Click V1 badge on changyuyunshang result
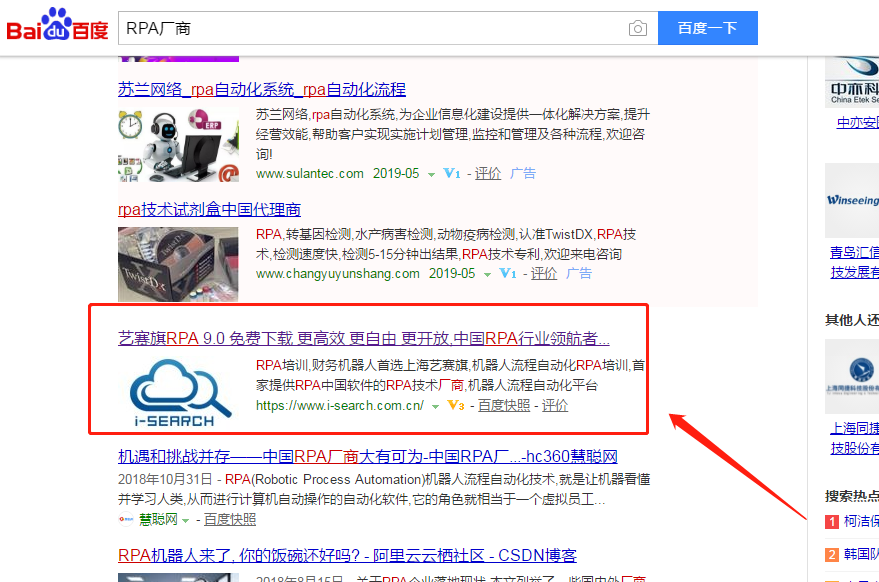 (x=508, y=274)
